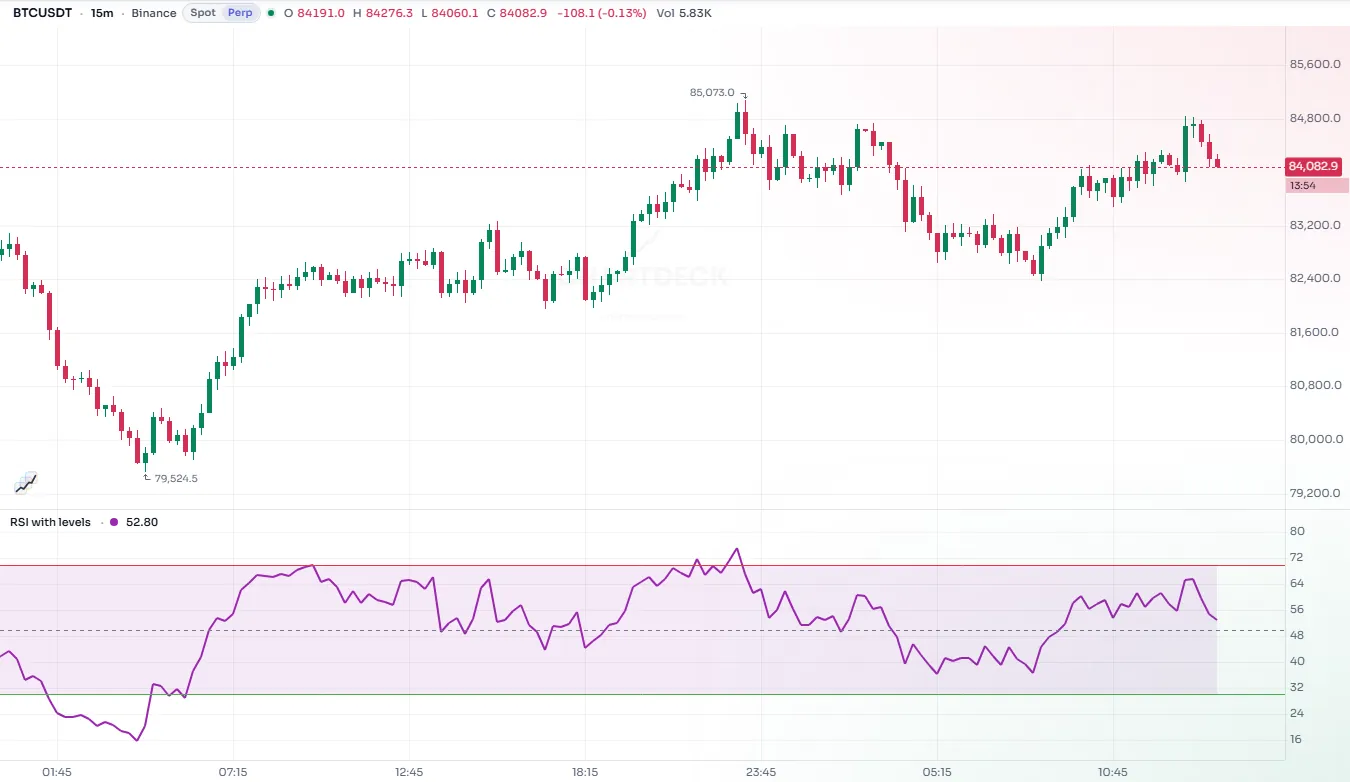Click the 80,000.0 price axis label

[x=1315, y=439]
